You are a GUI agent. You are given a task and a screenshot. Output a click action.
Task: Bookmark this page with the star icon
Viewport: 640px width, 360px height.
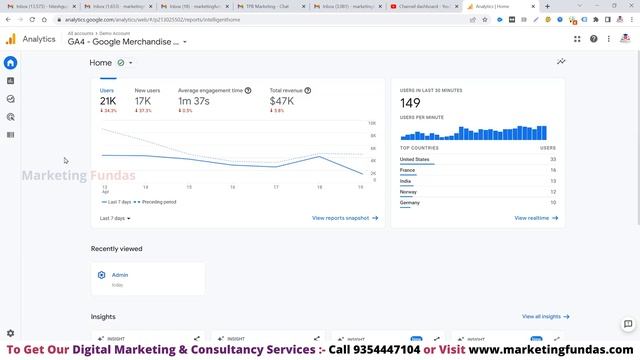pyautogui.click(x=485, y=20)
